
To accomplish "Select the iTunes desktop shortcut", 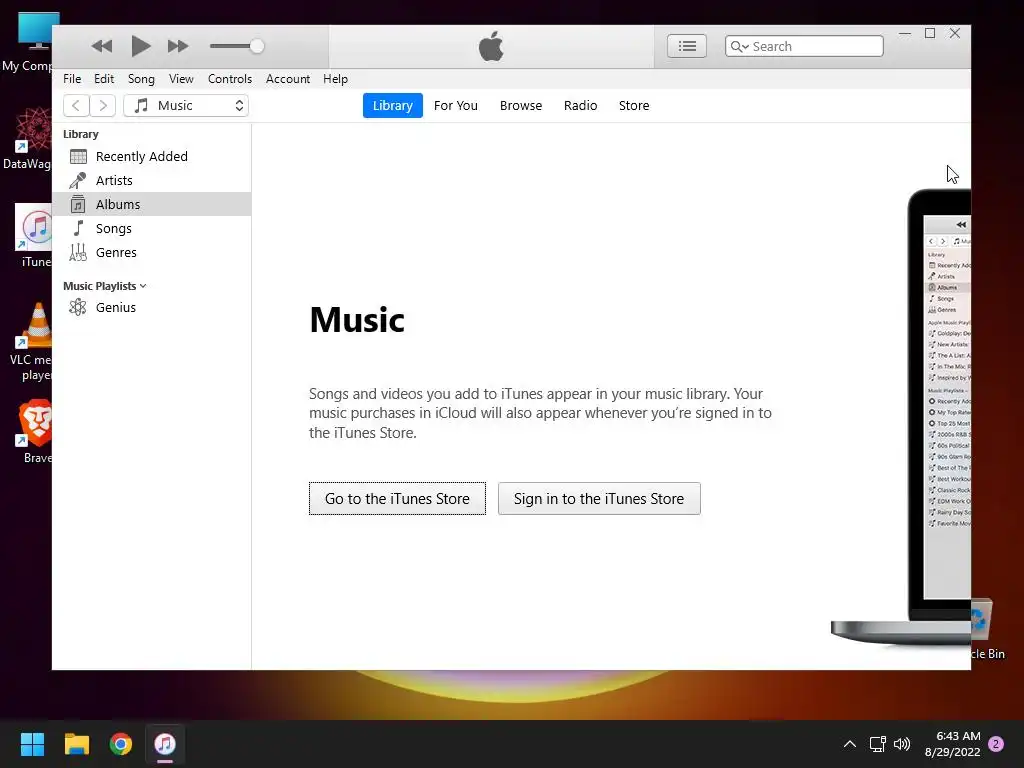I will 33,236.
